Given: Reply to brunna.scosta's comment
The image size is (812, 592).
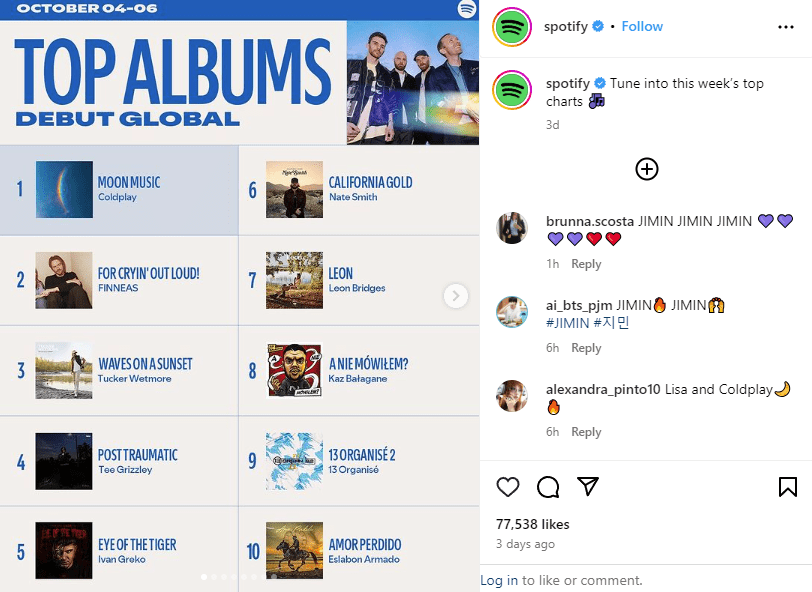Looking at the screenshot, I should coord(586,264).
